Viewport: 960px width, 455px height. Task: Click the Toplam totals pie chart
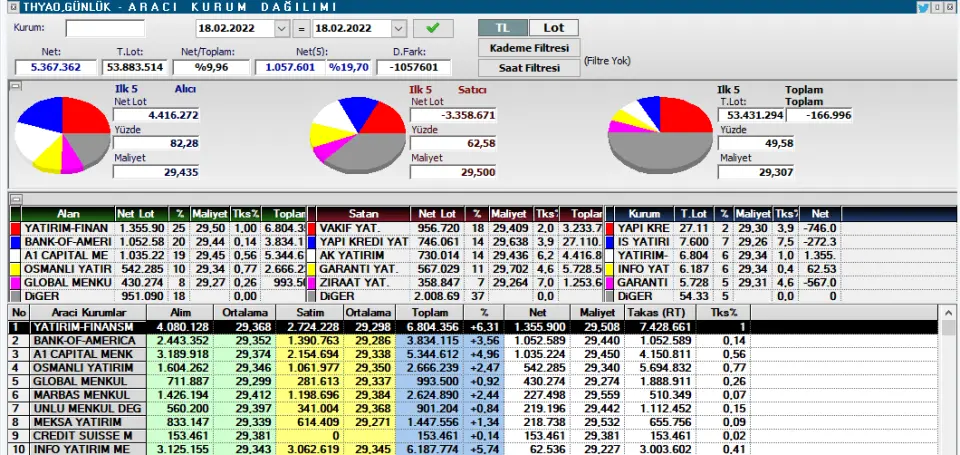tap(658, 137)
